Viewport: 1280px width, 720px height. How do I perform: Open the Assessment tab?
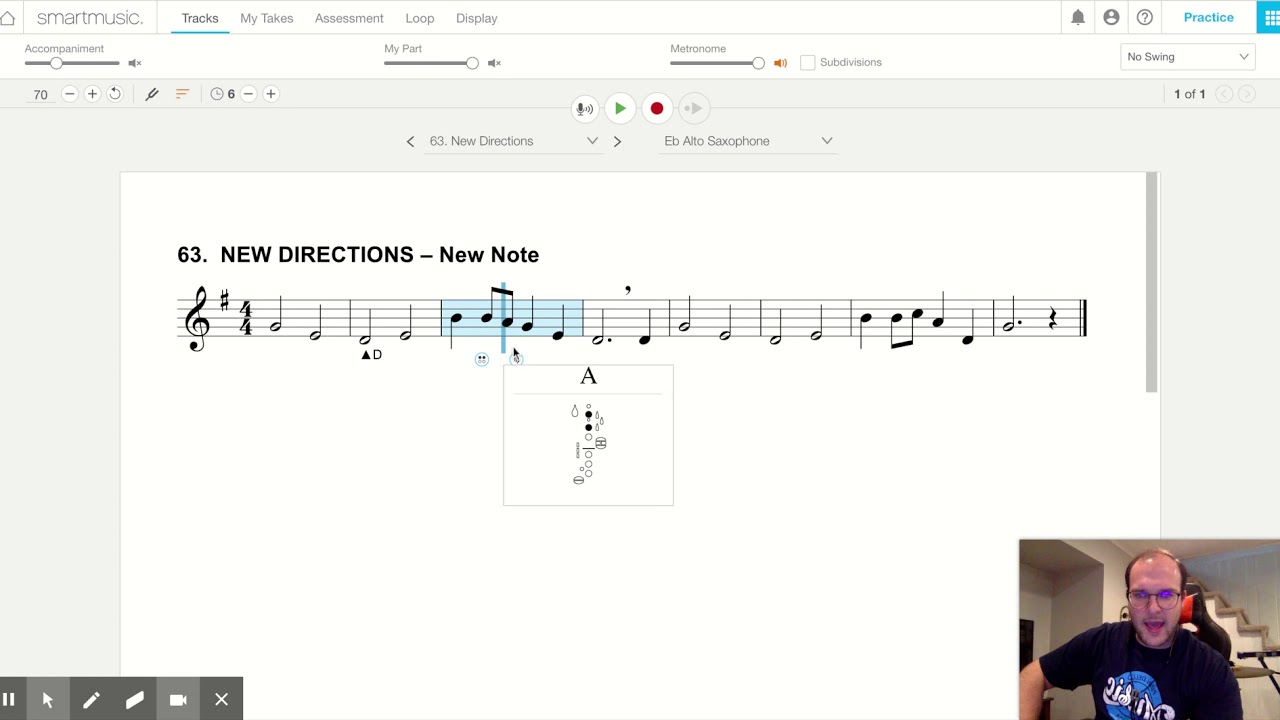pyautogui.click(x=349, y=18)
